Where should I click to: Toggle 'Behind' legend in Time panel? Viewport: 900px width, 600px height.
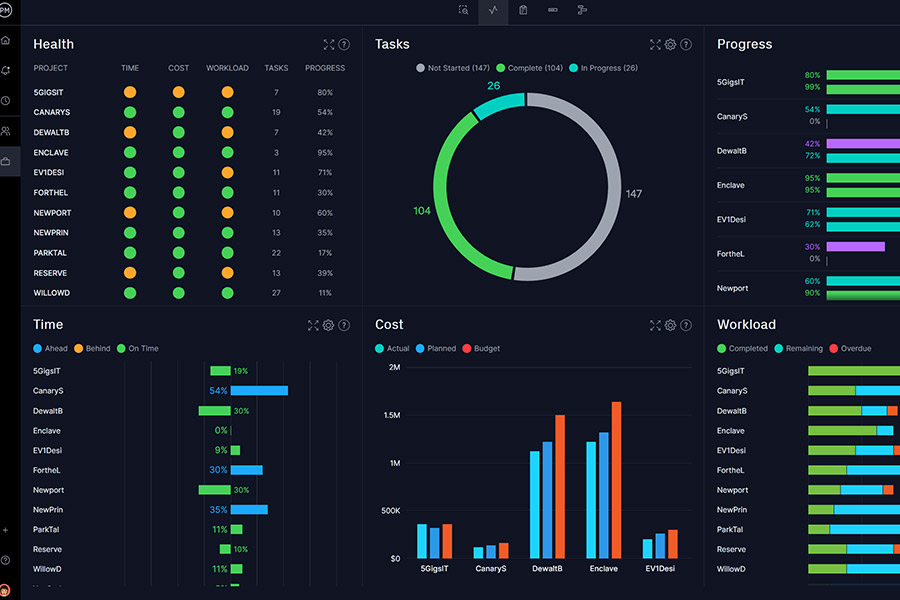(x=92, y=349)
